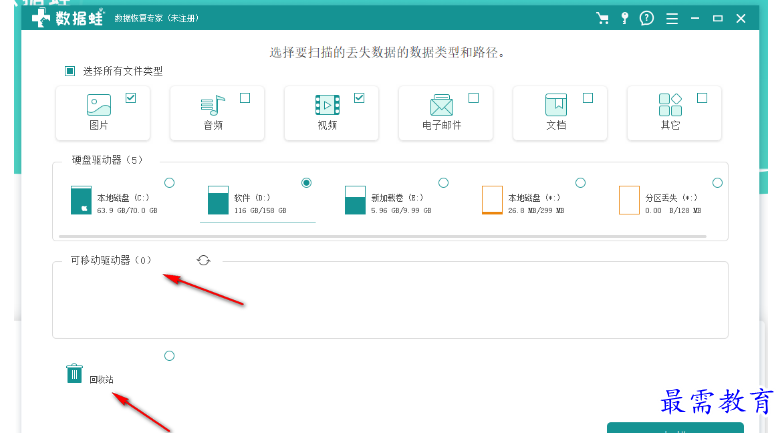The height and width of the screenshot is (433, 782).
Task: Click the 电子邮件 email type icon
Action: pyautogui.click(x=441, y=105)
